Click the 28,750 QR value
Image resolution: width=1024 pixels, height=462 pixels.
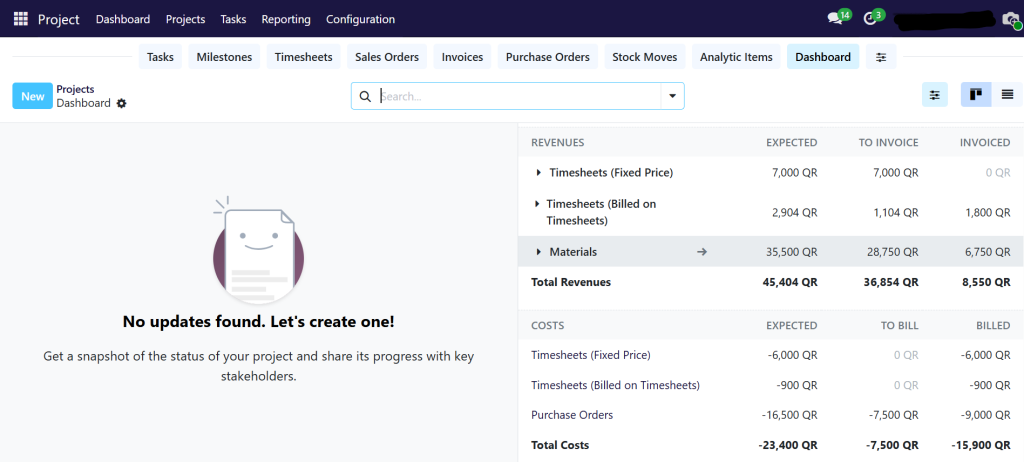click(891, 252)
